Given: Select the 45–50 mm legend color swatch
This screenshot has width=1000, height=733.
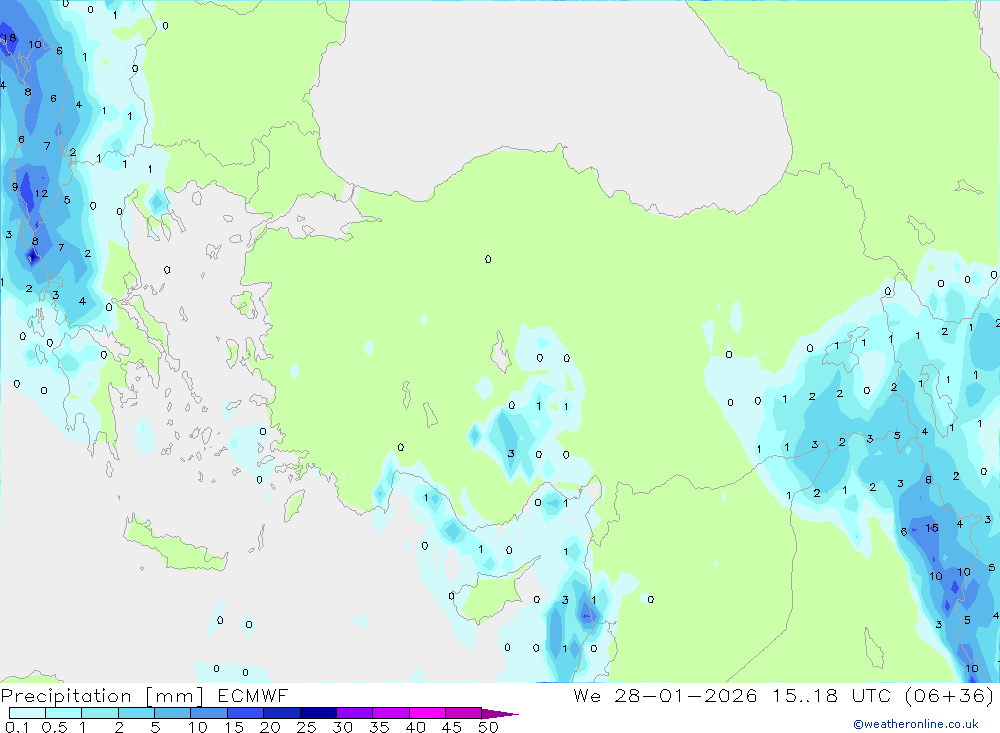Looking at the screenshot, I should (464, 713).
